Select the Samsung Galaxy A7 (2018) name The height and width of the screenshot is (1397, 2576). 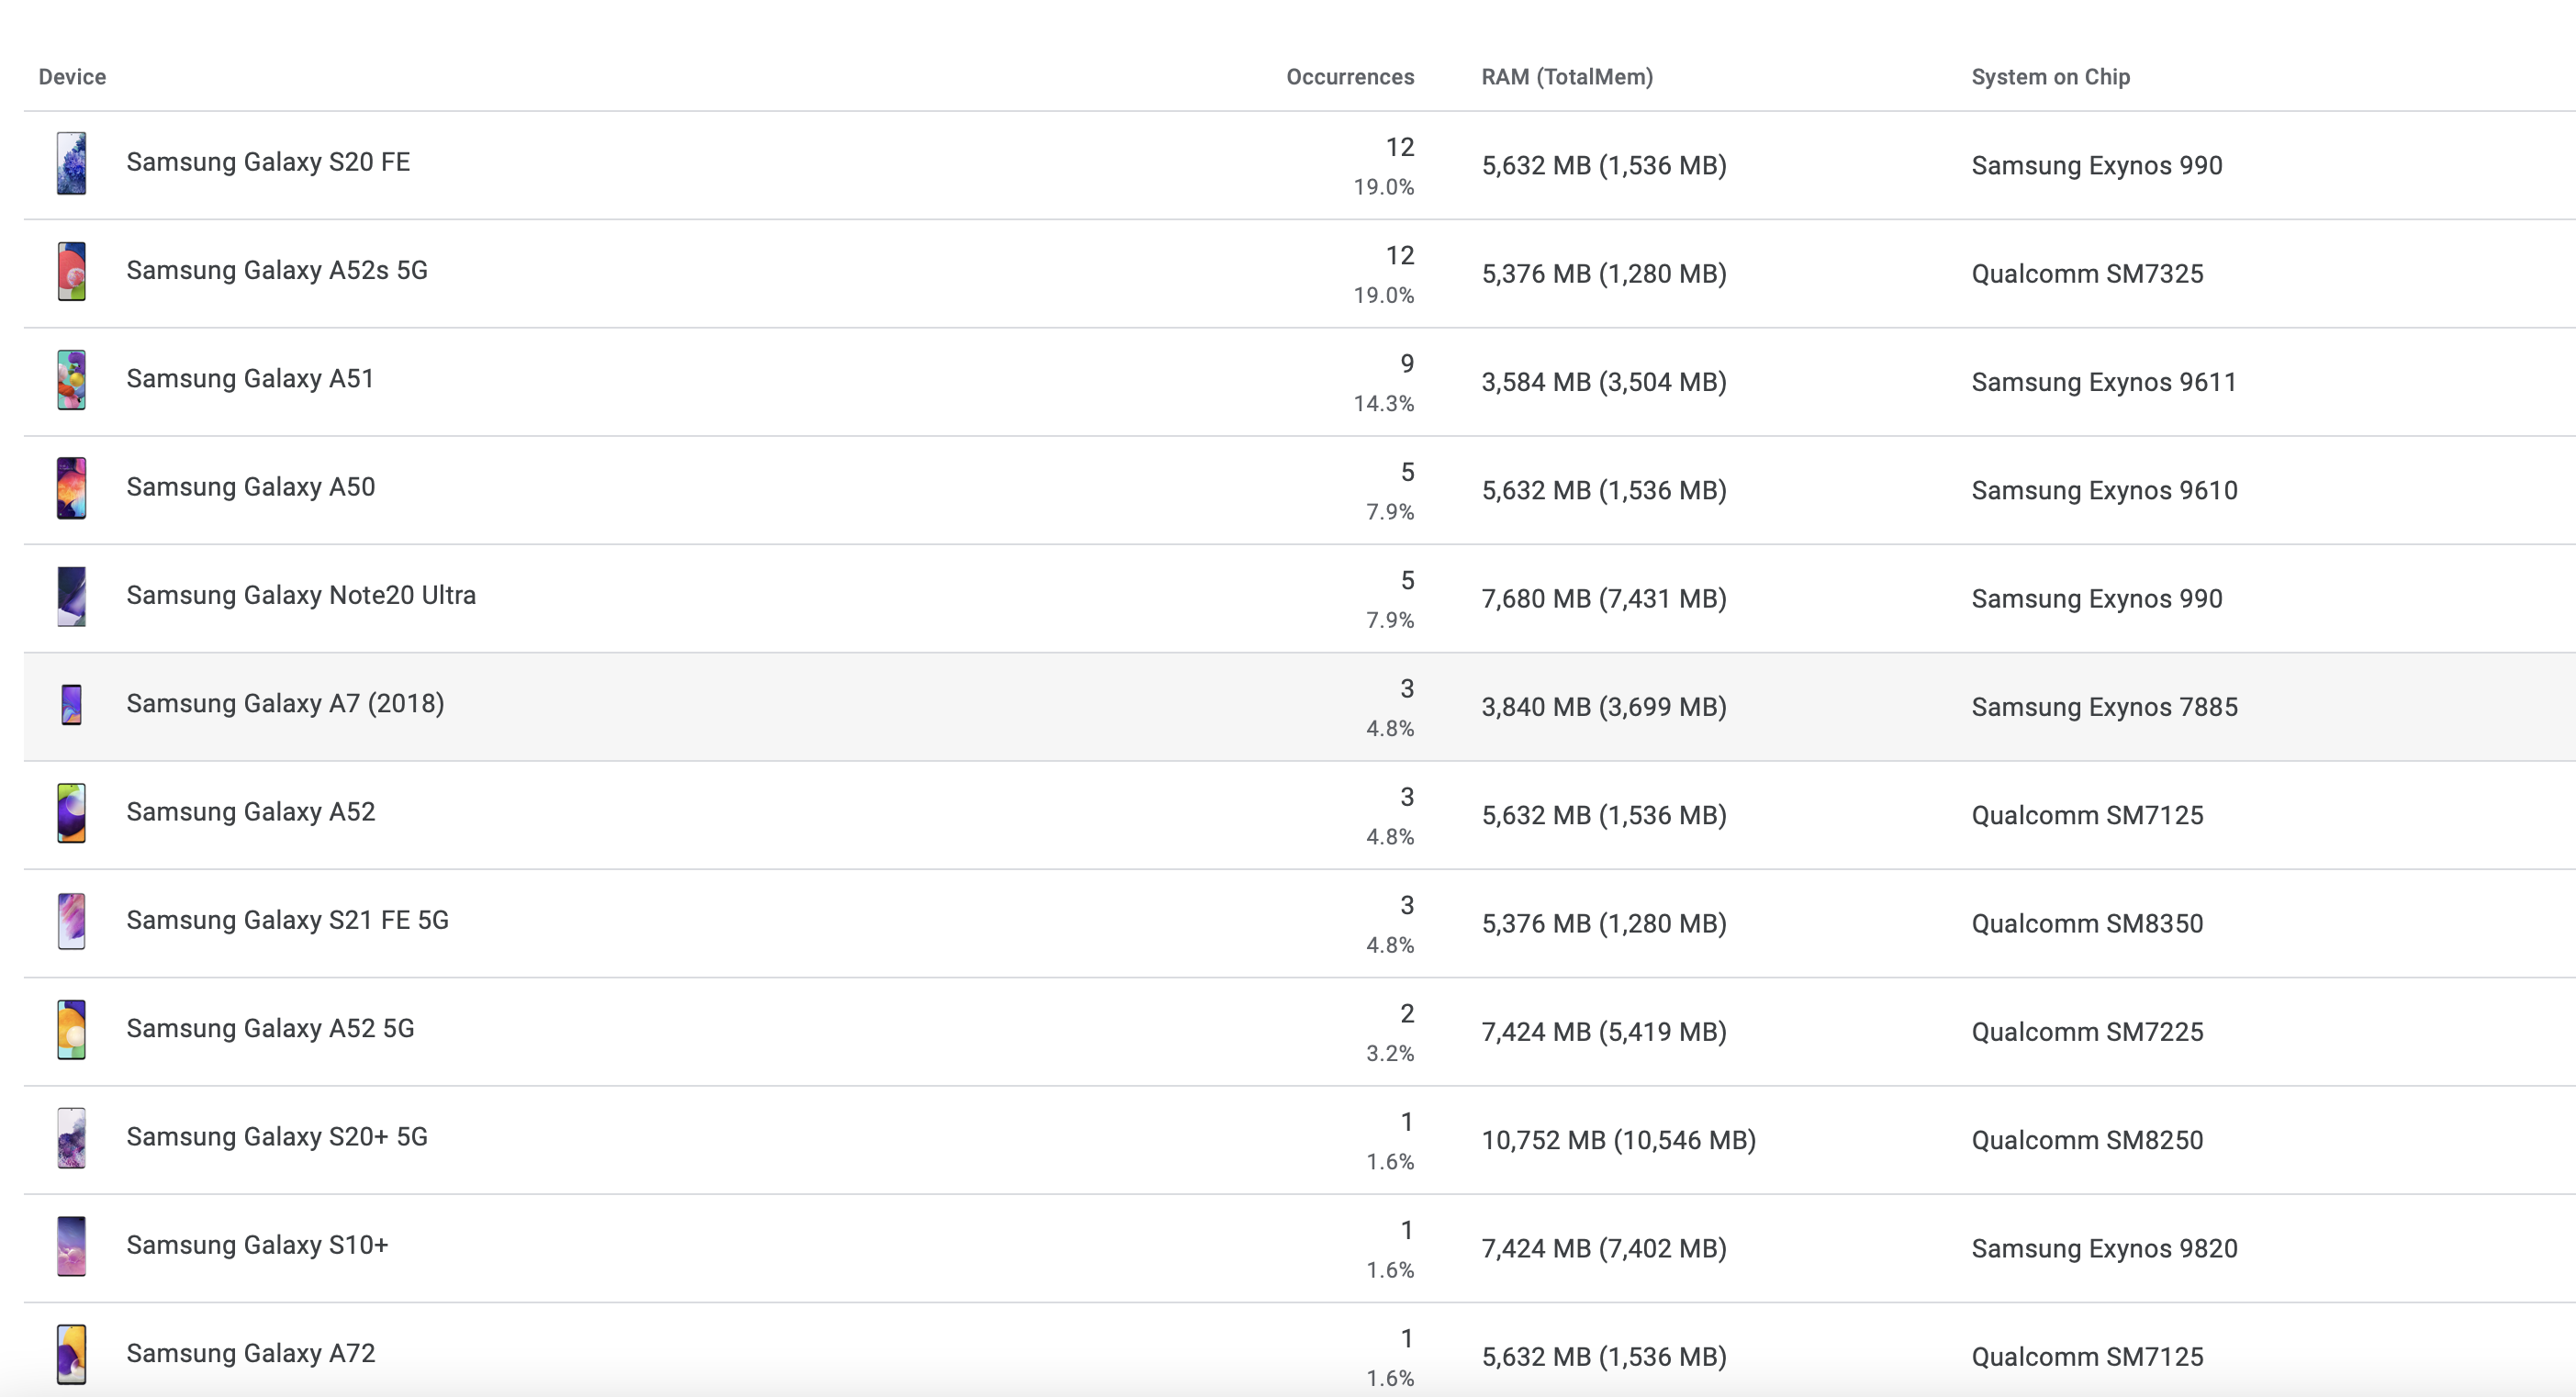tap(284, 703)
